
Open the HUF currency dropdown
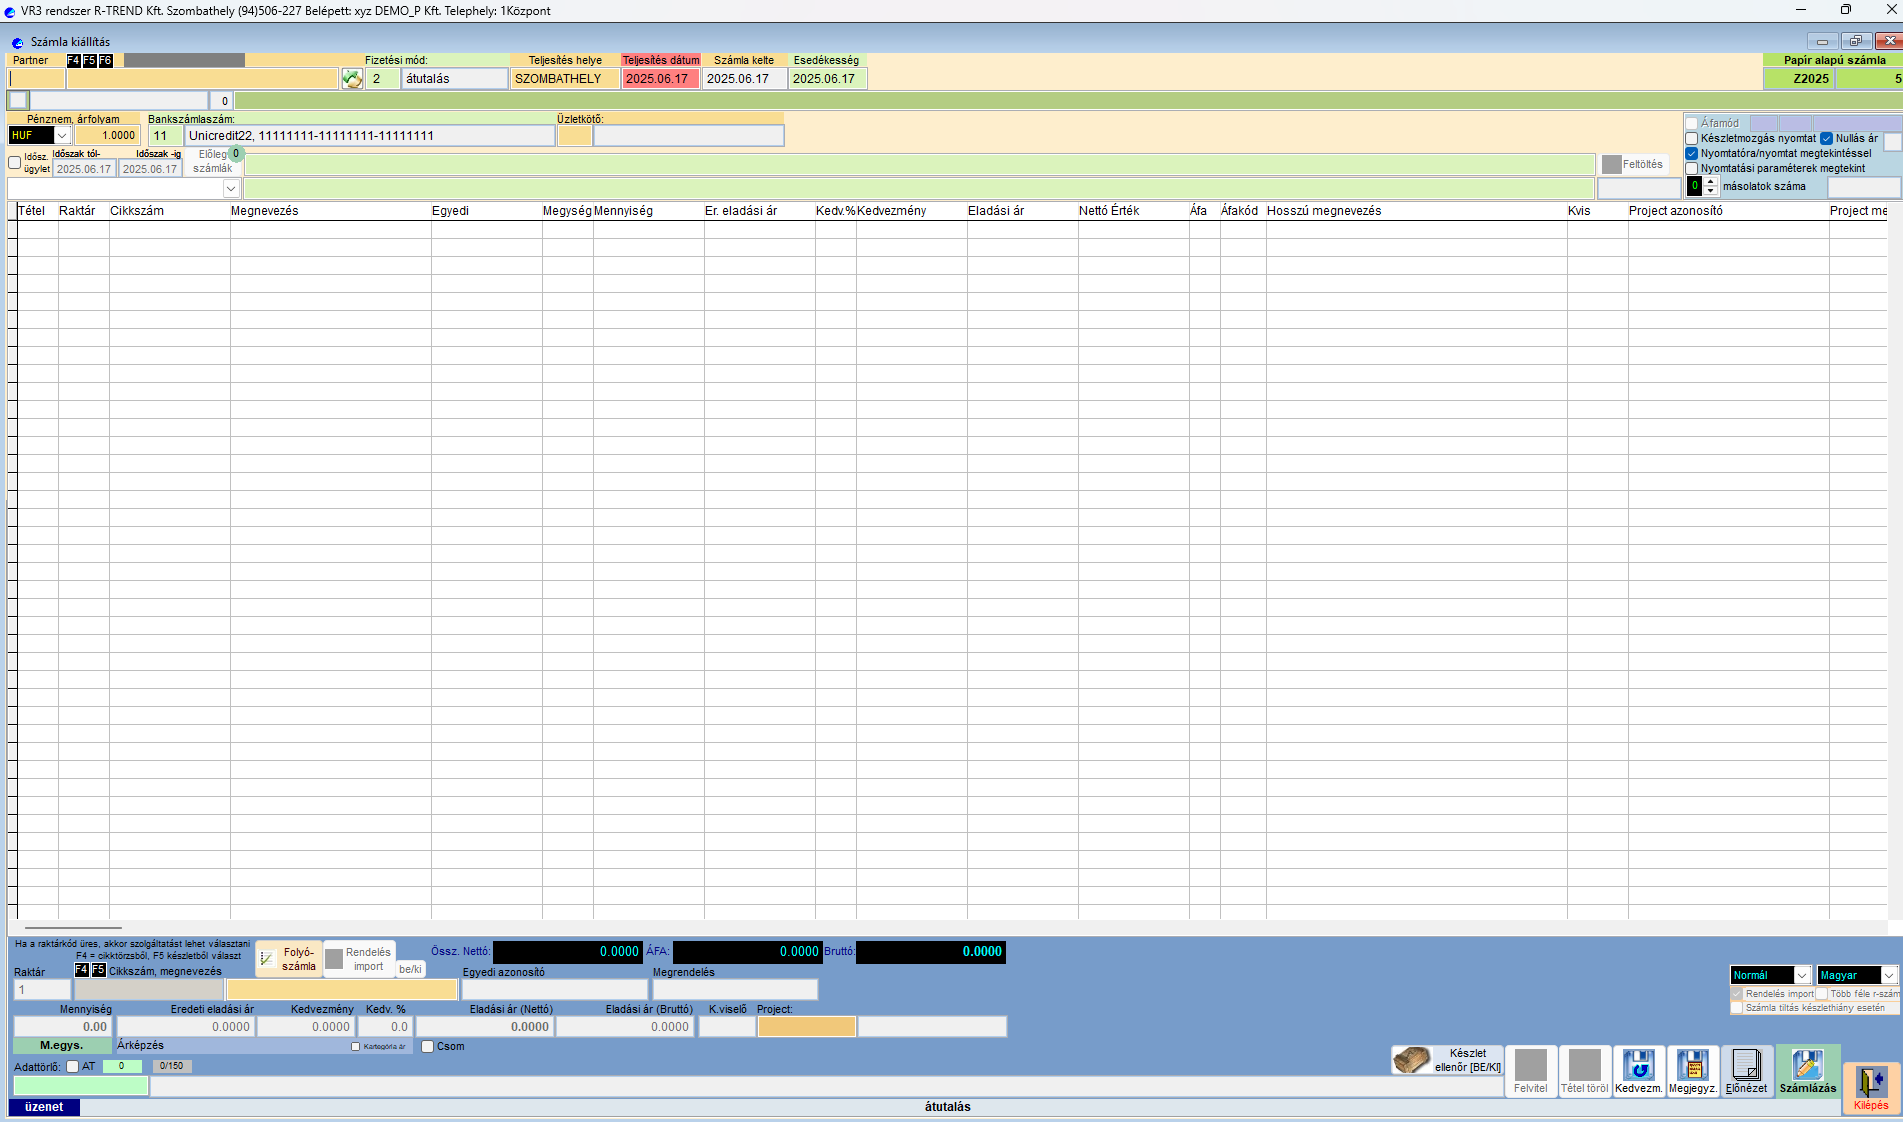click(x=62, y=136)
